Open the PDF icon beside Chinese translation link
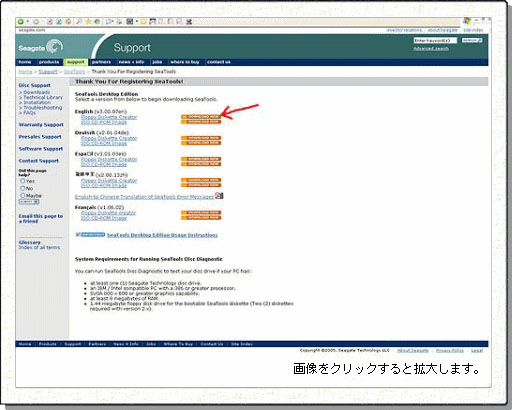 [x=219, y=196]
